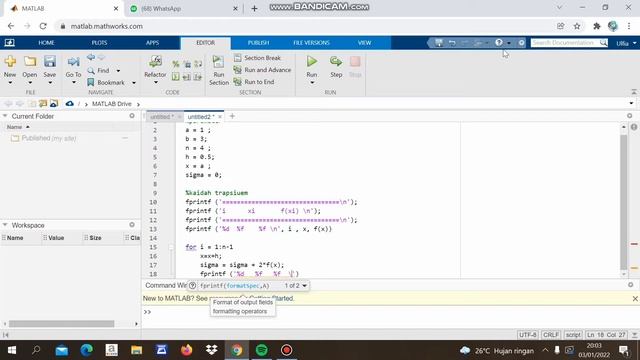Screen dimensions: 640x360
Task: Click function hint help icon
Action: pyautogui.click(x=192, y=286)
